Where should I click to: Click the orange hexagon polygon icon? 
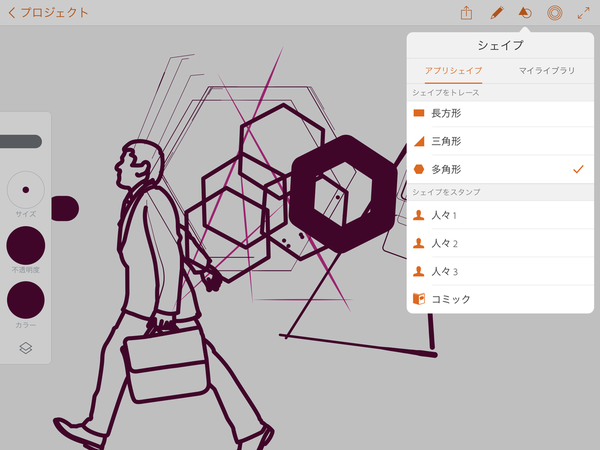[x=419, y=169]
